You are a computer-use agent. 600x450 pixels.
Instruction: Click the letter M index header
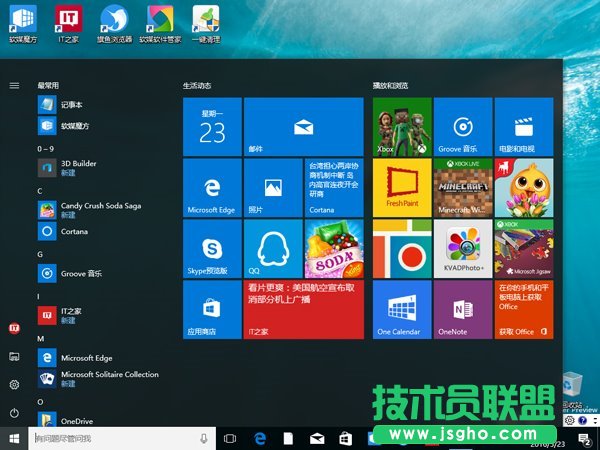(x=41, y=339)
